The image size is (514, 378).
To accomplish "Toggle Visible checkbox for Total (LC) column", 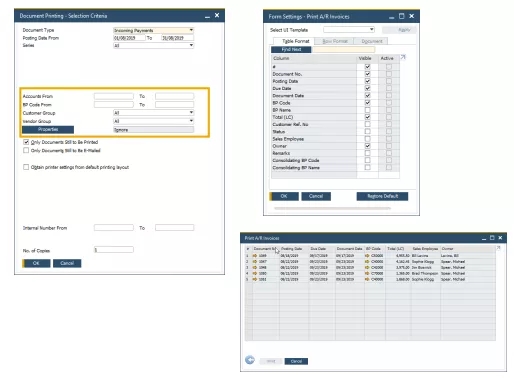I will point(367,117).
